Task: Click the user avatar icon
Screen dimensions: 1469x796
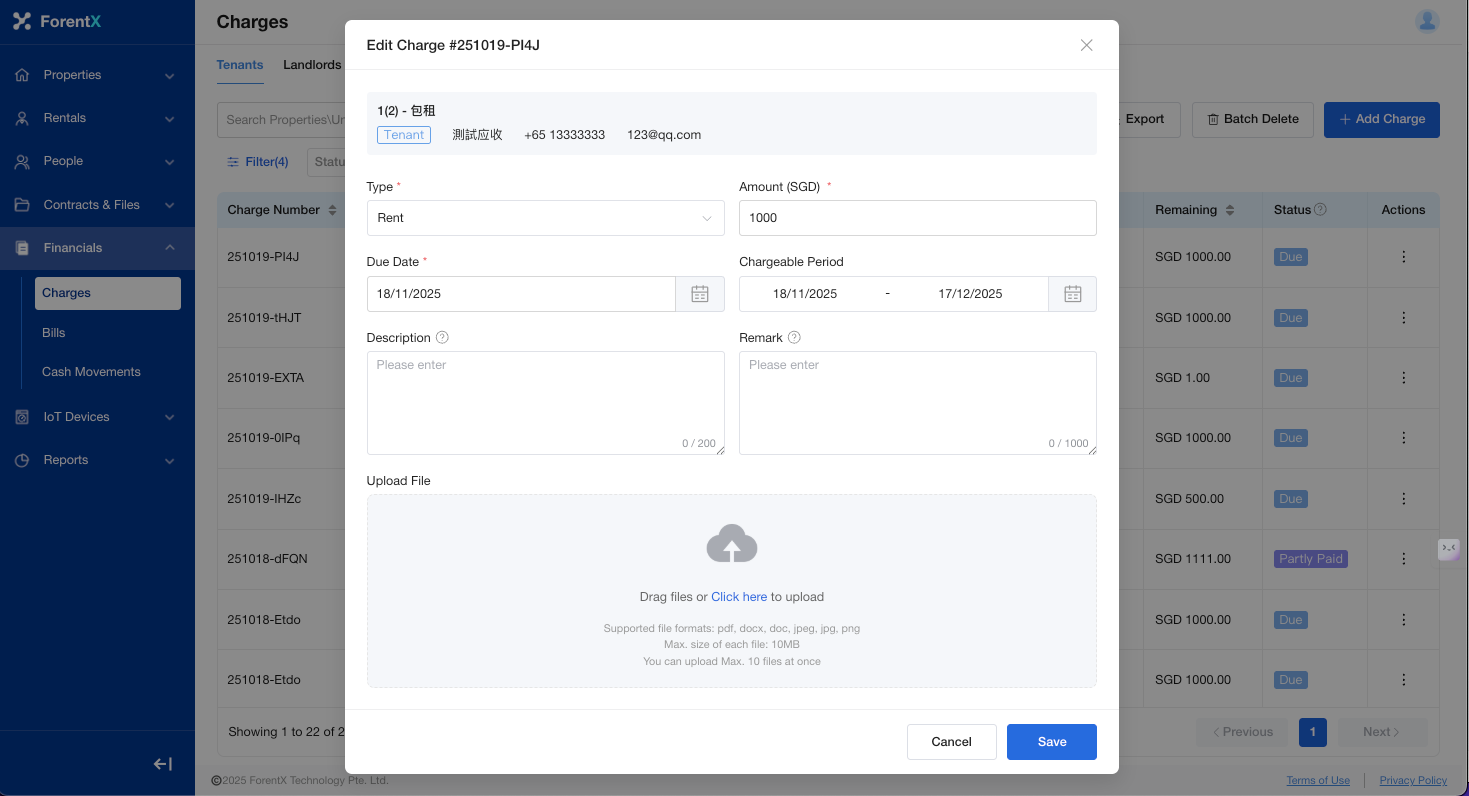Action: (1426, 21)
